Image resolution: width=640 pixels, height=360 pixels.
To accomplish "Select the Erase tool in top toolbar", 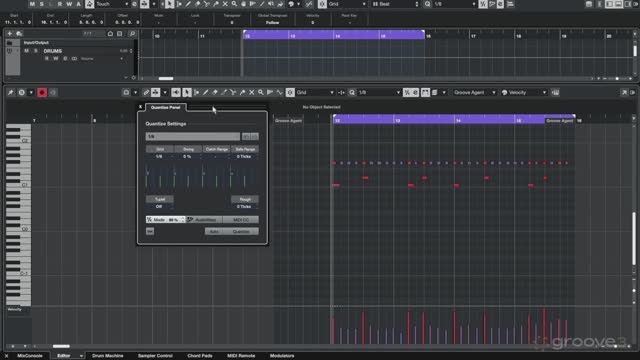I will pos(198,4).
